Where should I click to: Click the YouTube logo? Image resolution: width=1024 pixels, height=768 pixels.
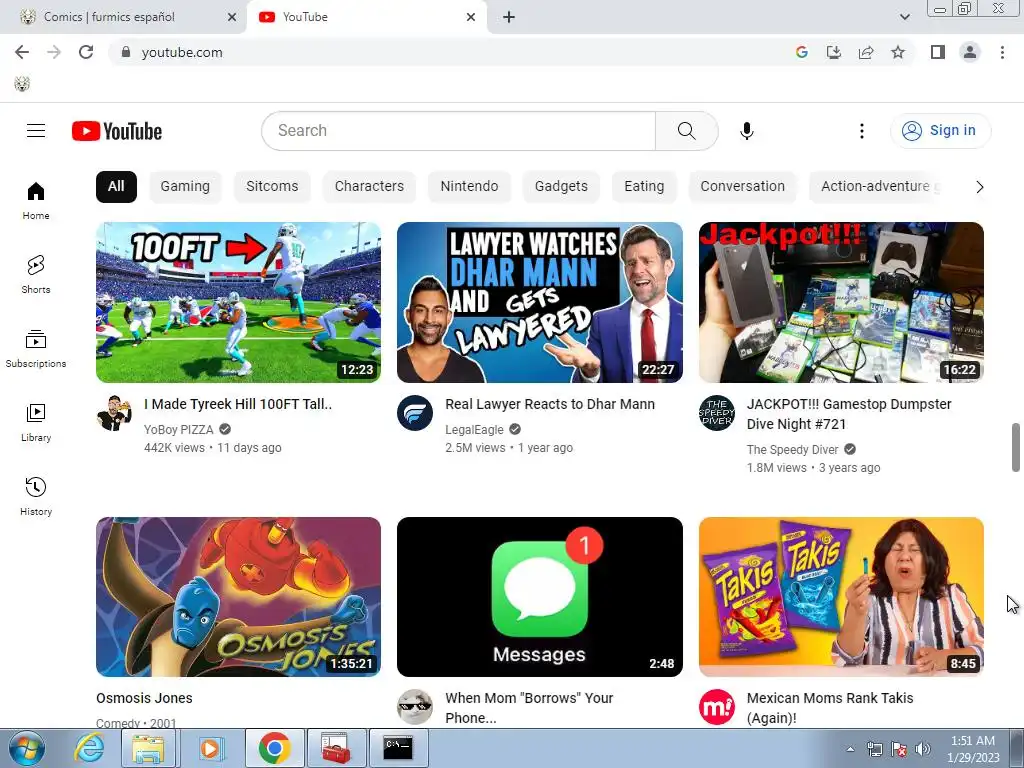[117, 131]
